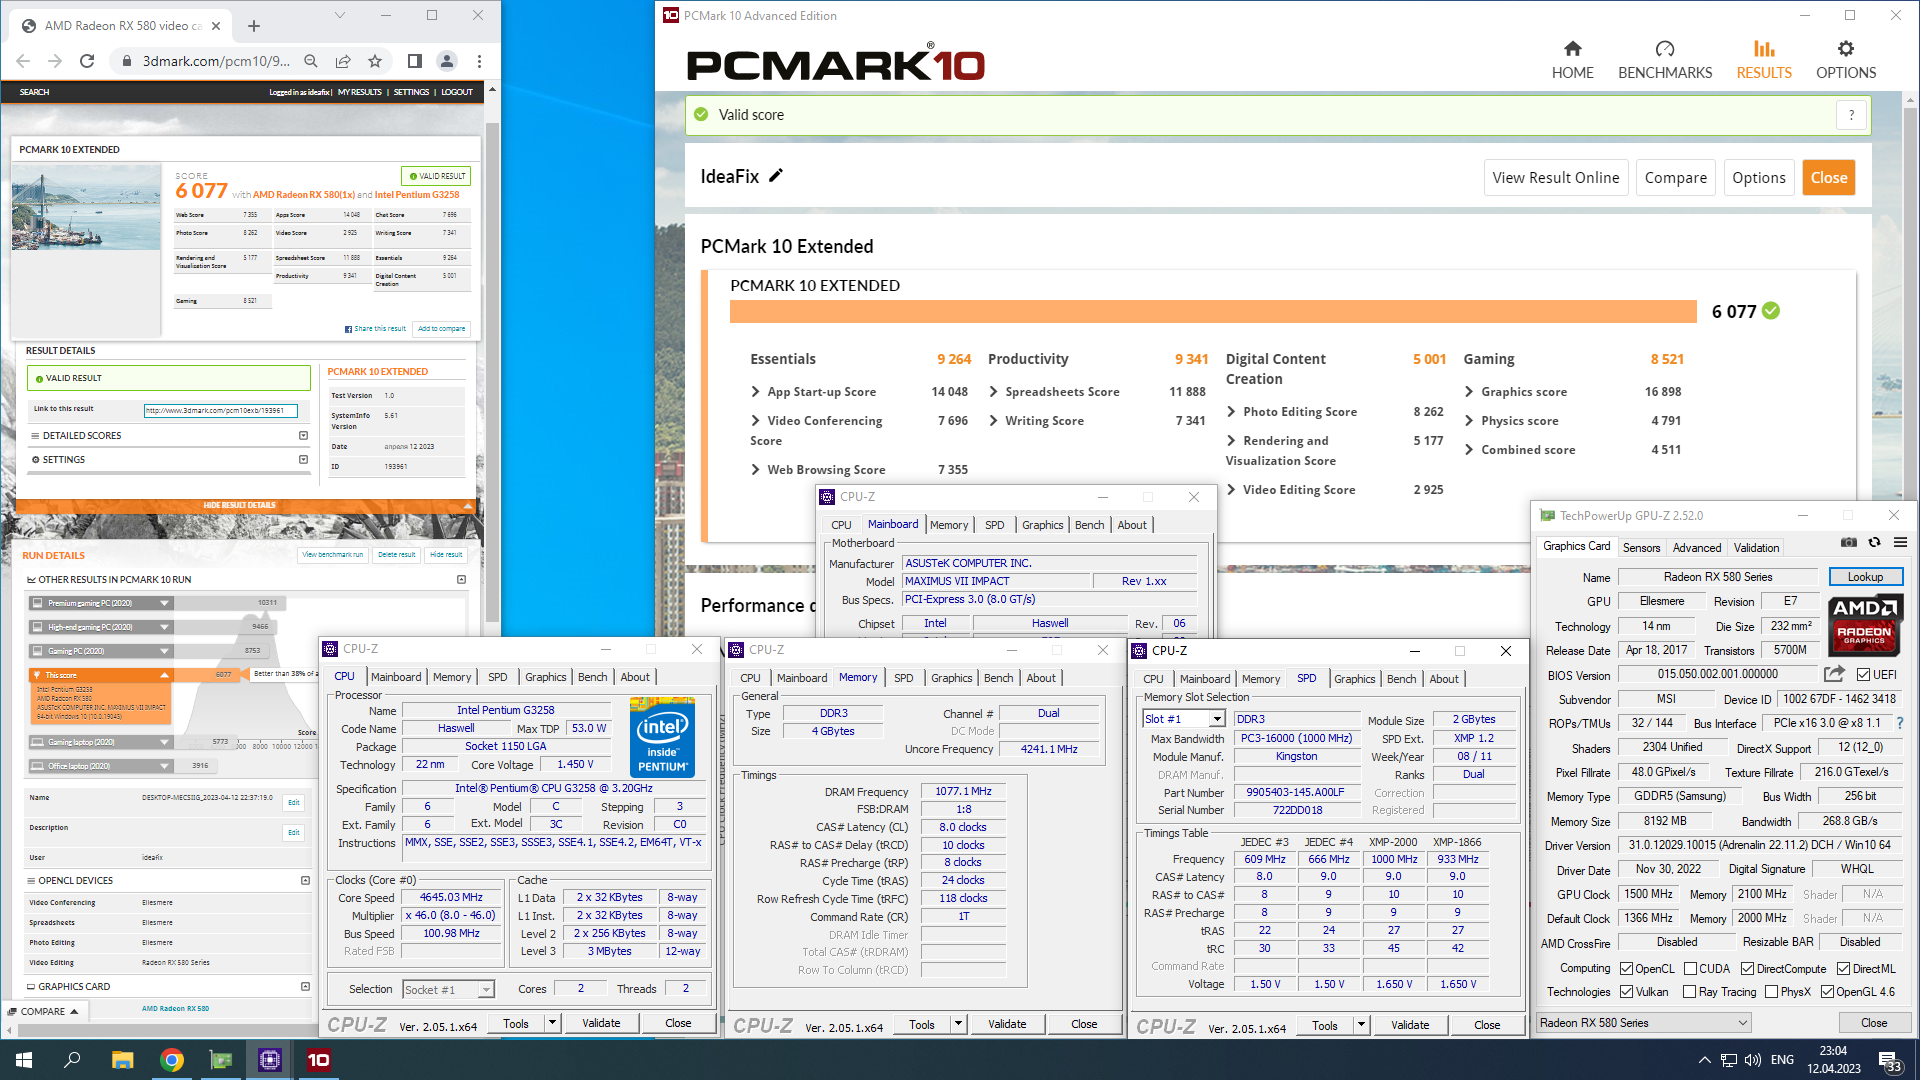Open Radeon RX 580 Series GPU selector dropdown
This screenshot has width=1920, height=1080.
click(x=1644, y=1023)
